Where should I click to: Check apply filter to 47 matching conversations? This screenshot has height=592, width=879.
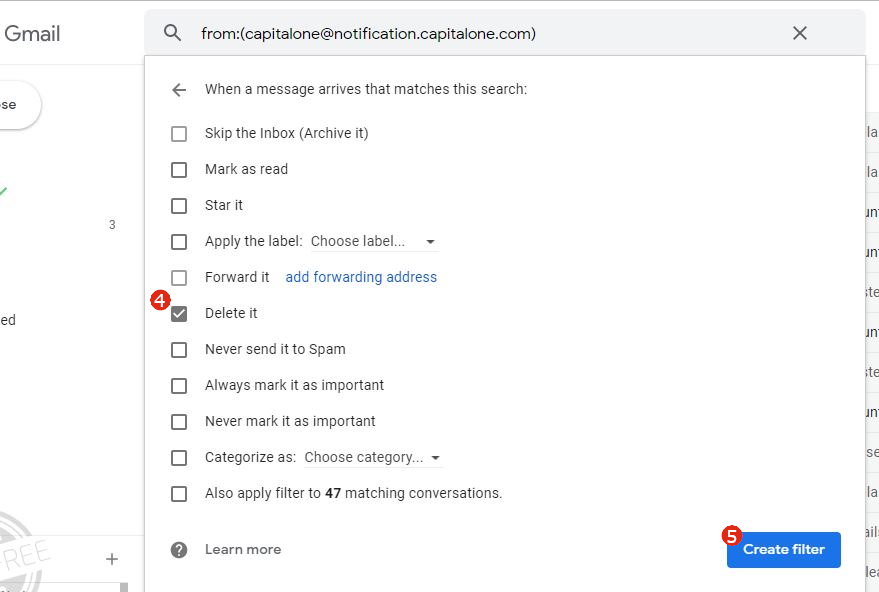coord(179,493)
